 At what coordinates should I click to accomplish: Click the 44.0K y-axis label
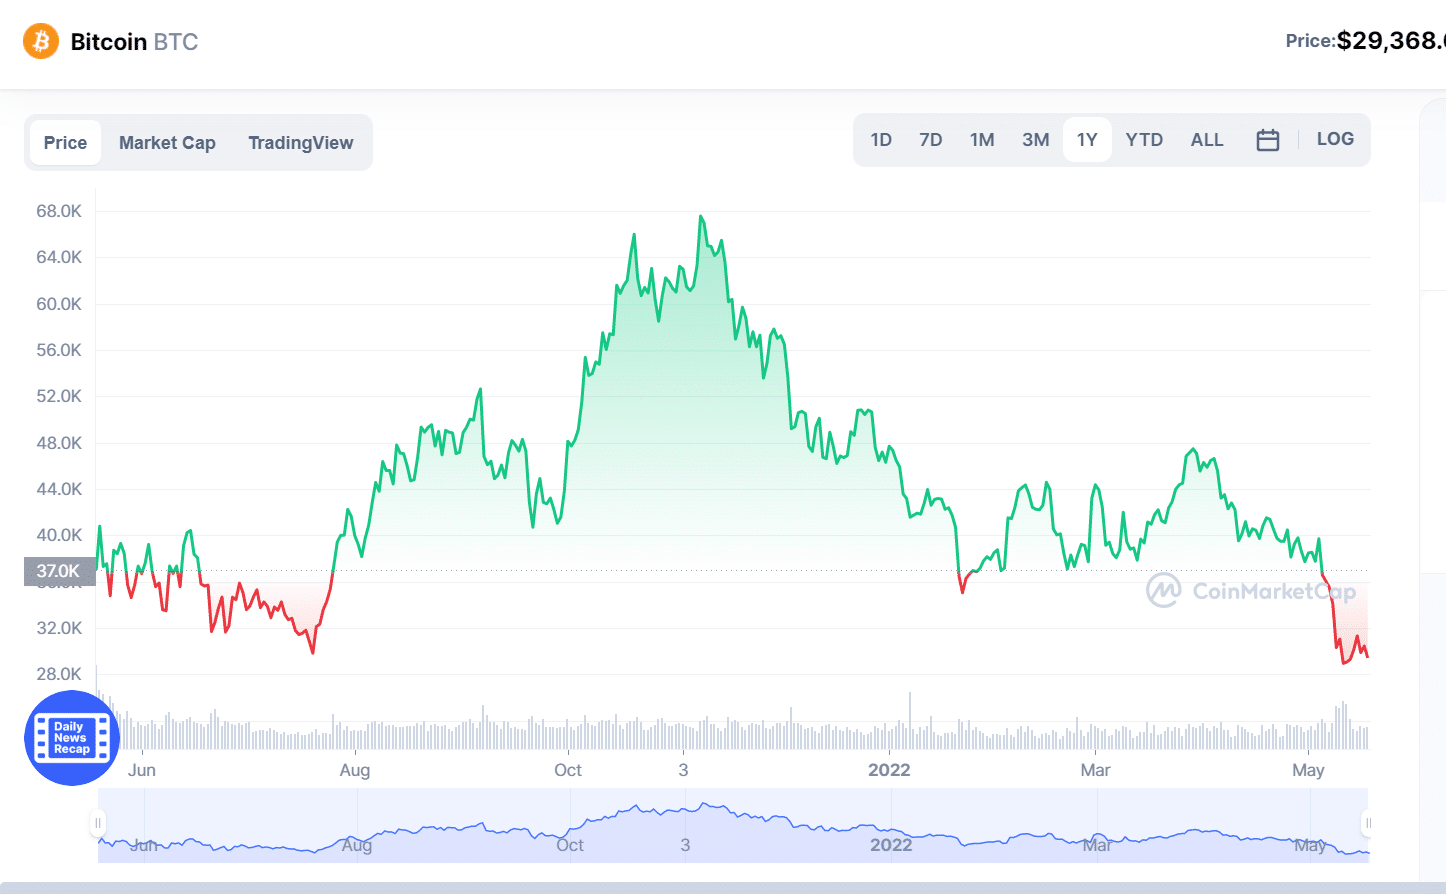(x=59, y=489)
